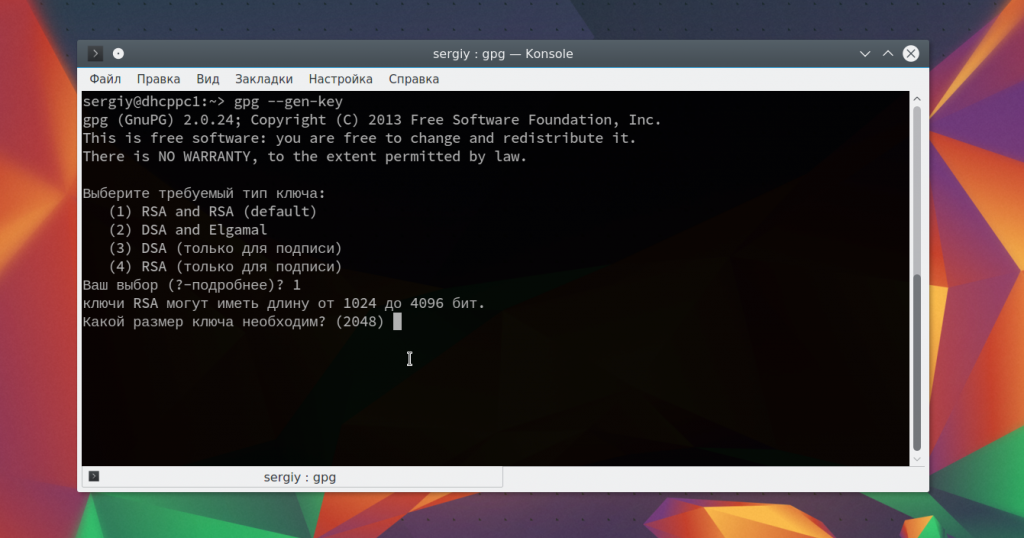Open the Правка menu
This screenshot has width=1024, height=538.
[158, 79]
